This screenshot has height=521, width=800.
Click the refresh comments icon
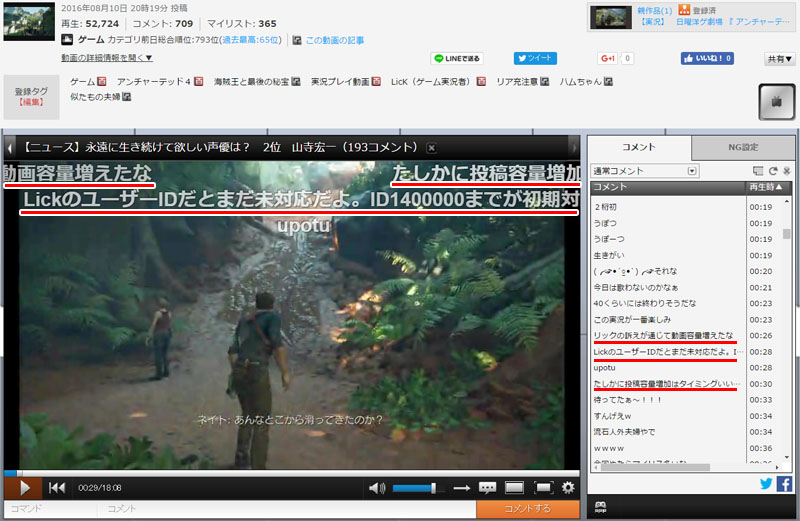pyautogui.click(x=773, y=171)
